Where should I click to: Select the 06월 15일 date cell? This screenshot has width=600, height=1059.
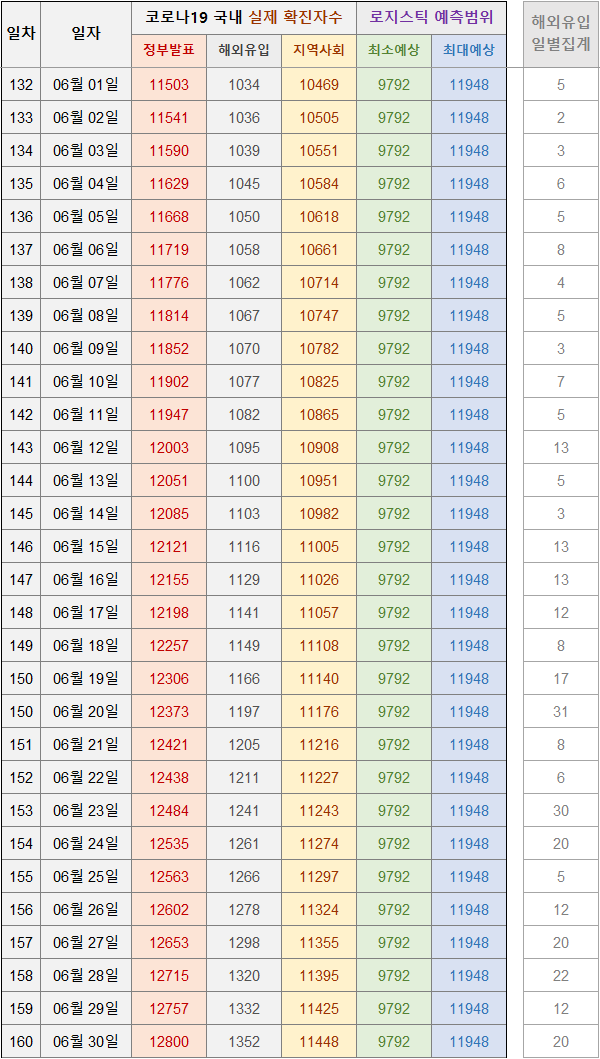pyautogui.click(x=86, y=547)
